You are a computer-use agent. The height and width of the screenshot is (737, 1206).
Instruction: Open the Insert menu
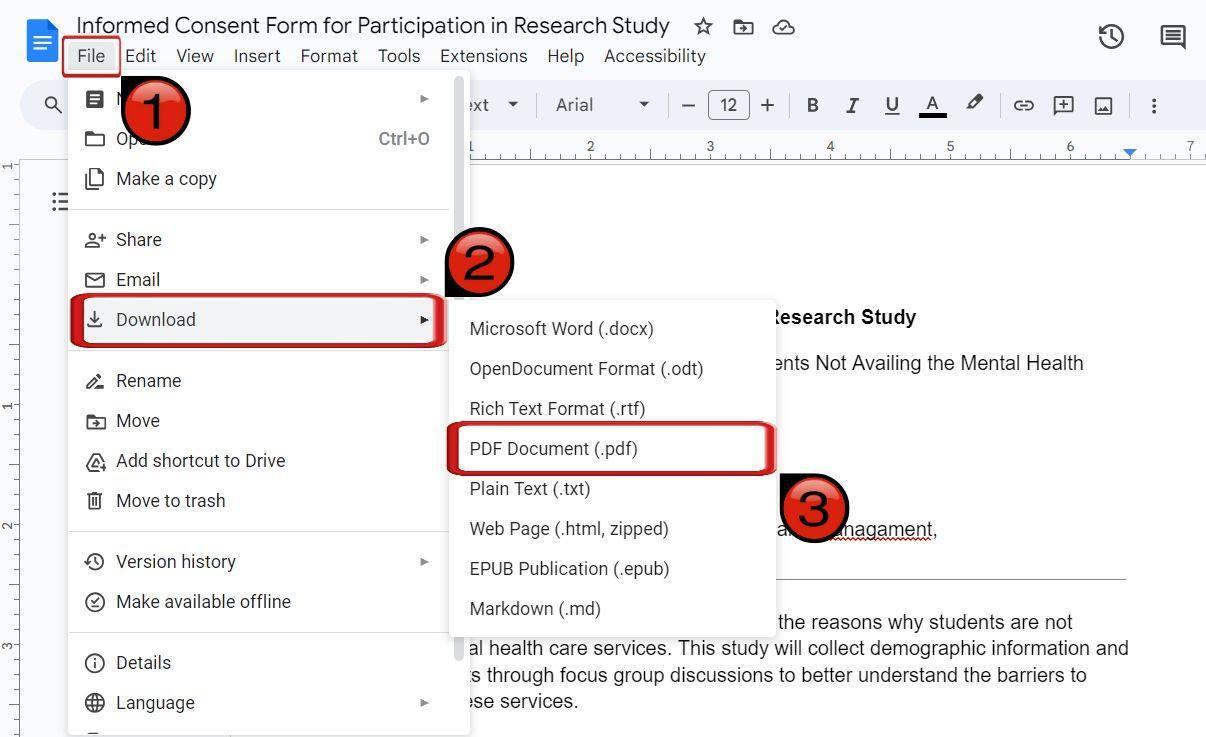[x=257, y=56]
